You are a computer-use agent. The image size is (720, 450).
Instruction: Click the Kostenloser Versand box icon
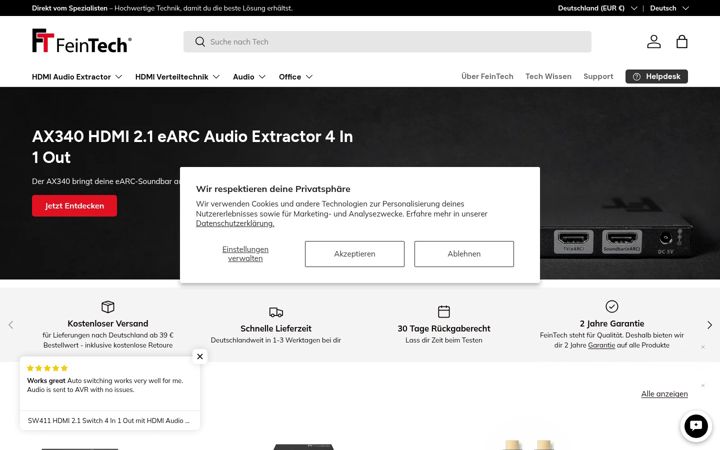pyautogui.click(x=108, y=306)
